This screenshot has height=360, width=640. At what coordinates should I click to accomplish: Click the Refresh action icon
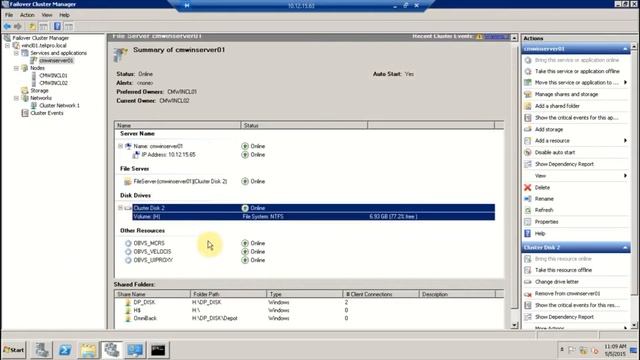(528, 210)
